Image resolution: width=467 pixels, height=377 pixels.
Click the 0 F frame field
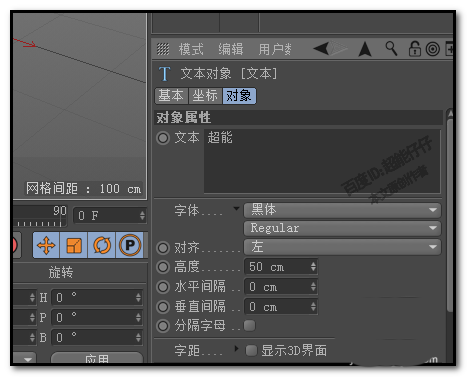(110, 216)
